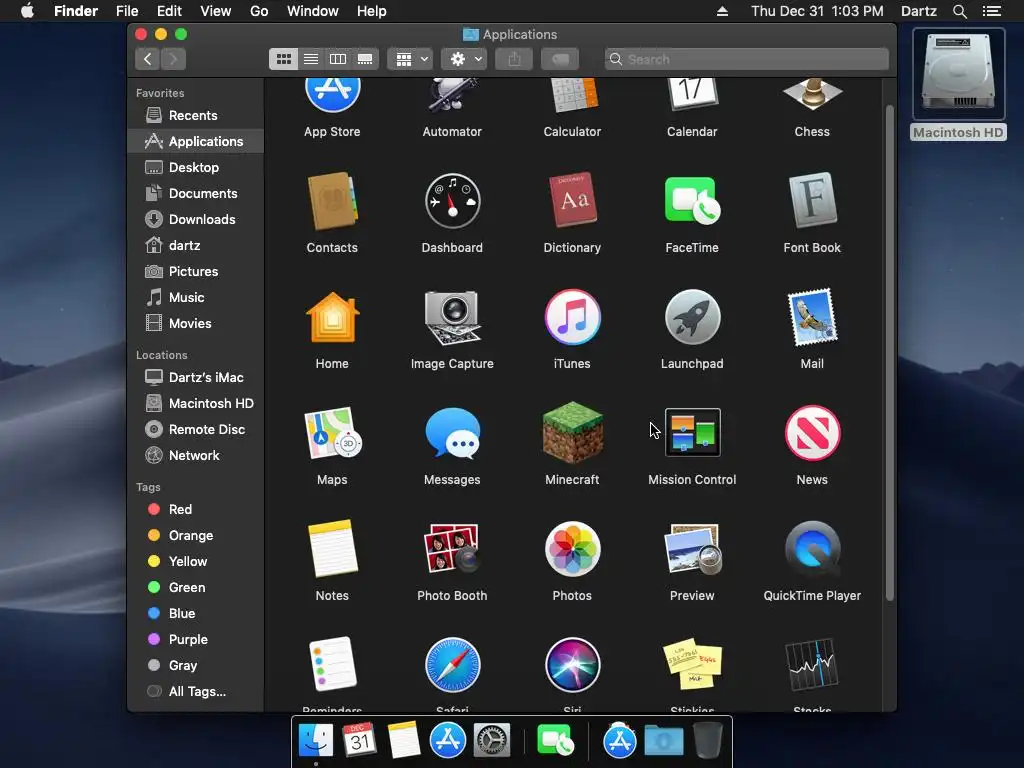Open the Go menu
Screen dimensions: 1024x768
coord(259,11)
